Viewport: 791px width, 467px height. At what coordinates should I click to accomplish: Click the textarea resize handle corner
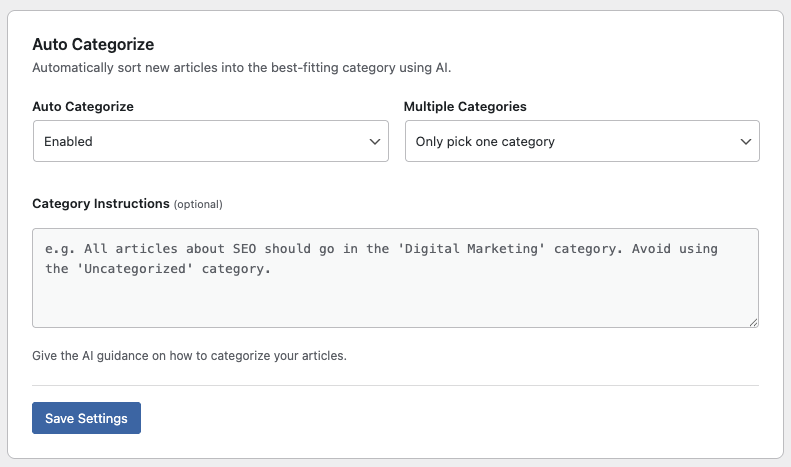[x=753, y=322]
